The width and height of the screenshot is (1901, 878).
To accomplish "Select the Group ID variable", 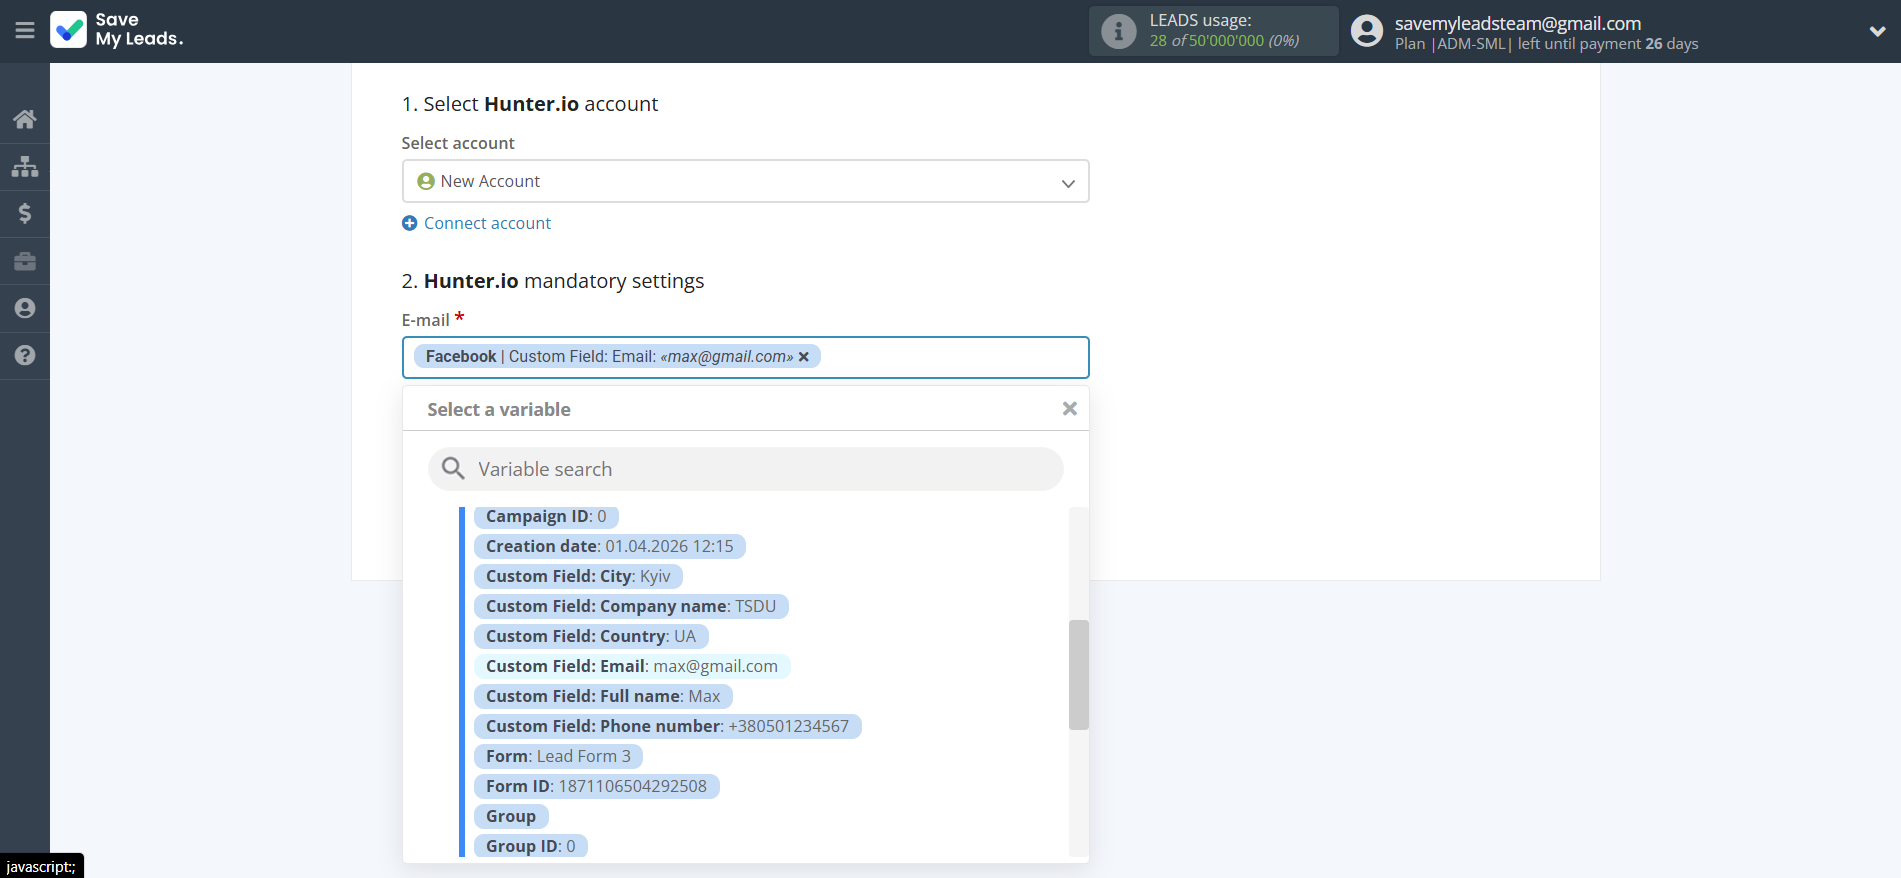I will (530, 847).
